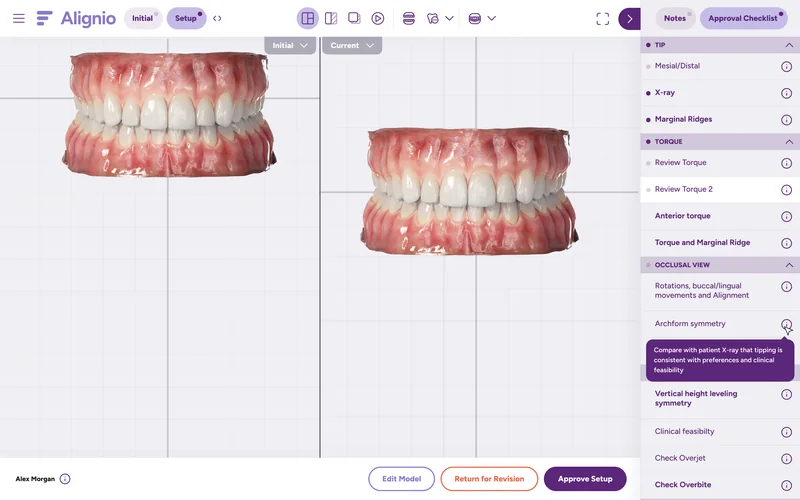Open patient info next to Alex Morgan

tap(65, 479)
